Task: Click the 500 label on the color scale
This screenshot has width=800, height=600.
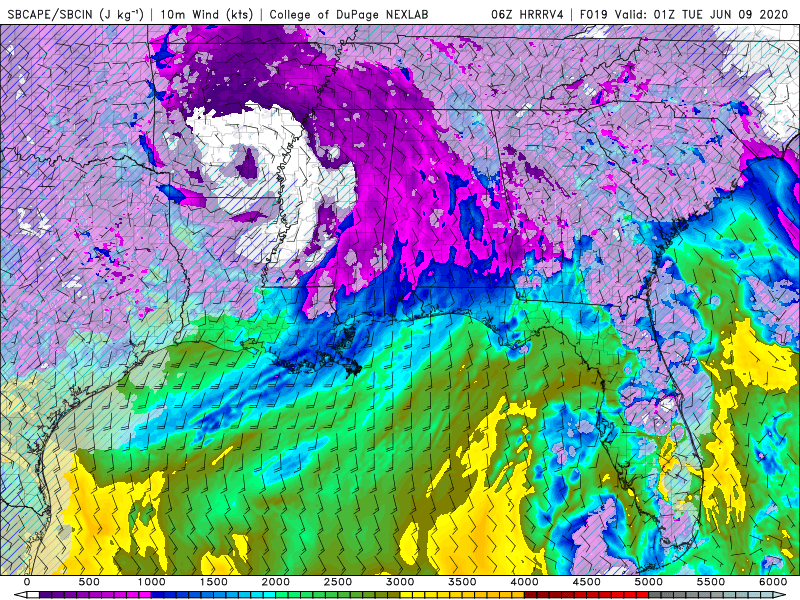Action: (x=89, y=582)
